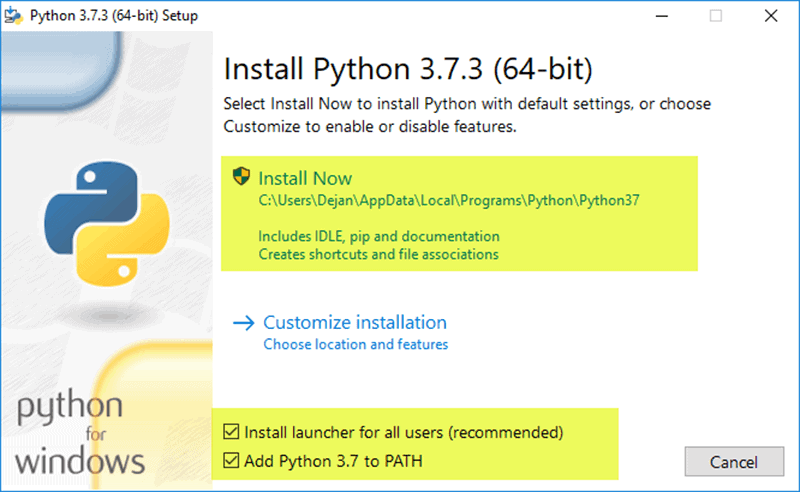800x492 pixels.
Task: Click the "Install launcher for all users" label text
Action: [x=404, y=433]
